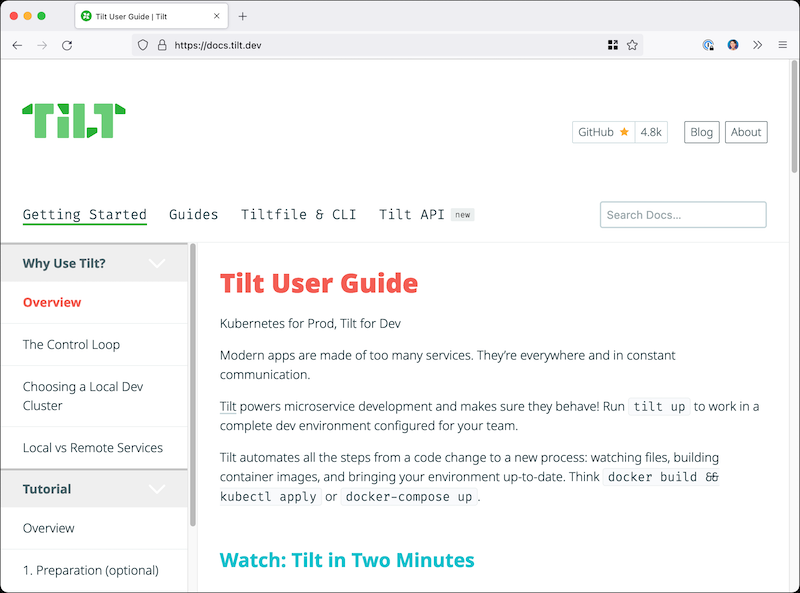Screen dimensions: 800x593
Task: Open the password manager extension icon
Action: [x=708, y=45]
